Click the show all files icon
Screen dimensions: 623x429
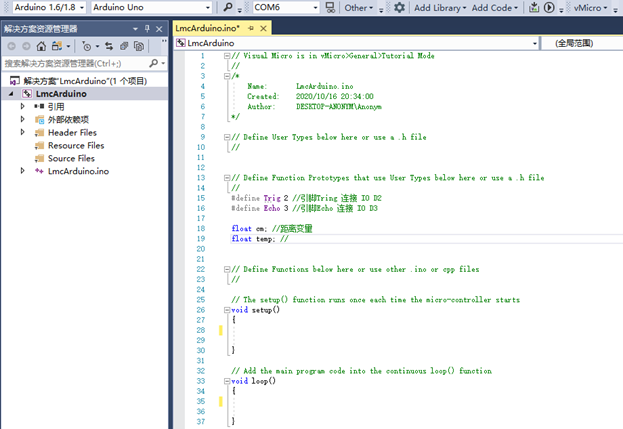click(139, 46)
